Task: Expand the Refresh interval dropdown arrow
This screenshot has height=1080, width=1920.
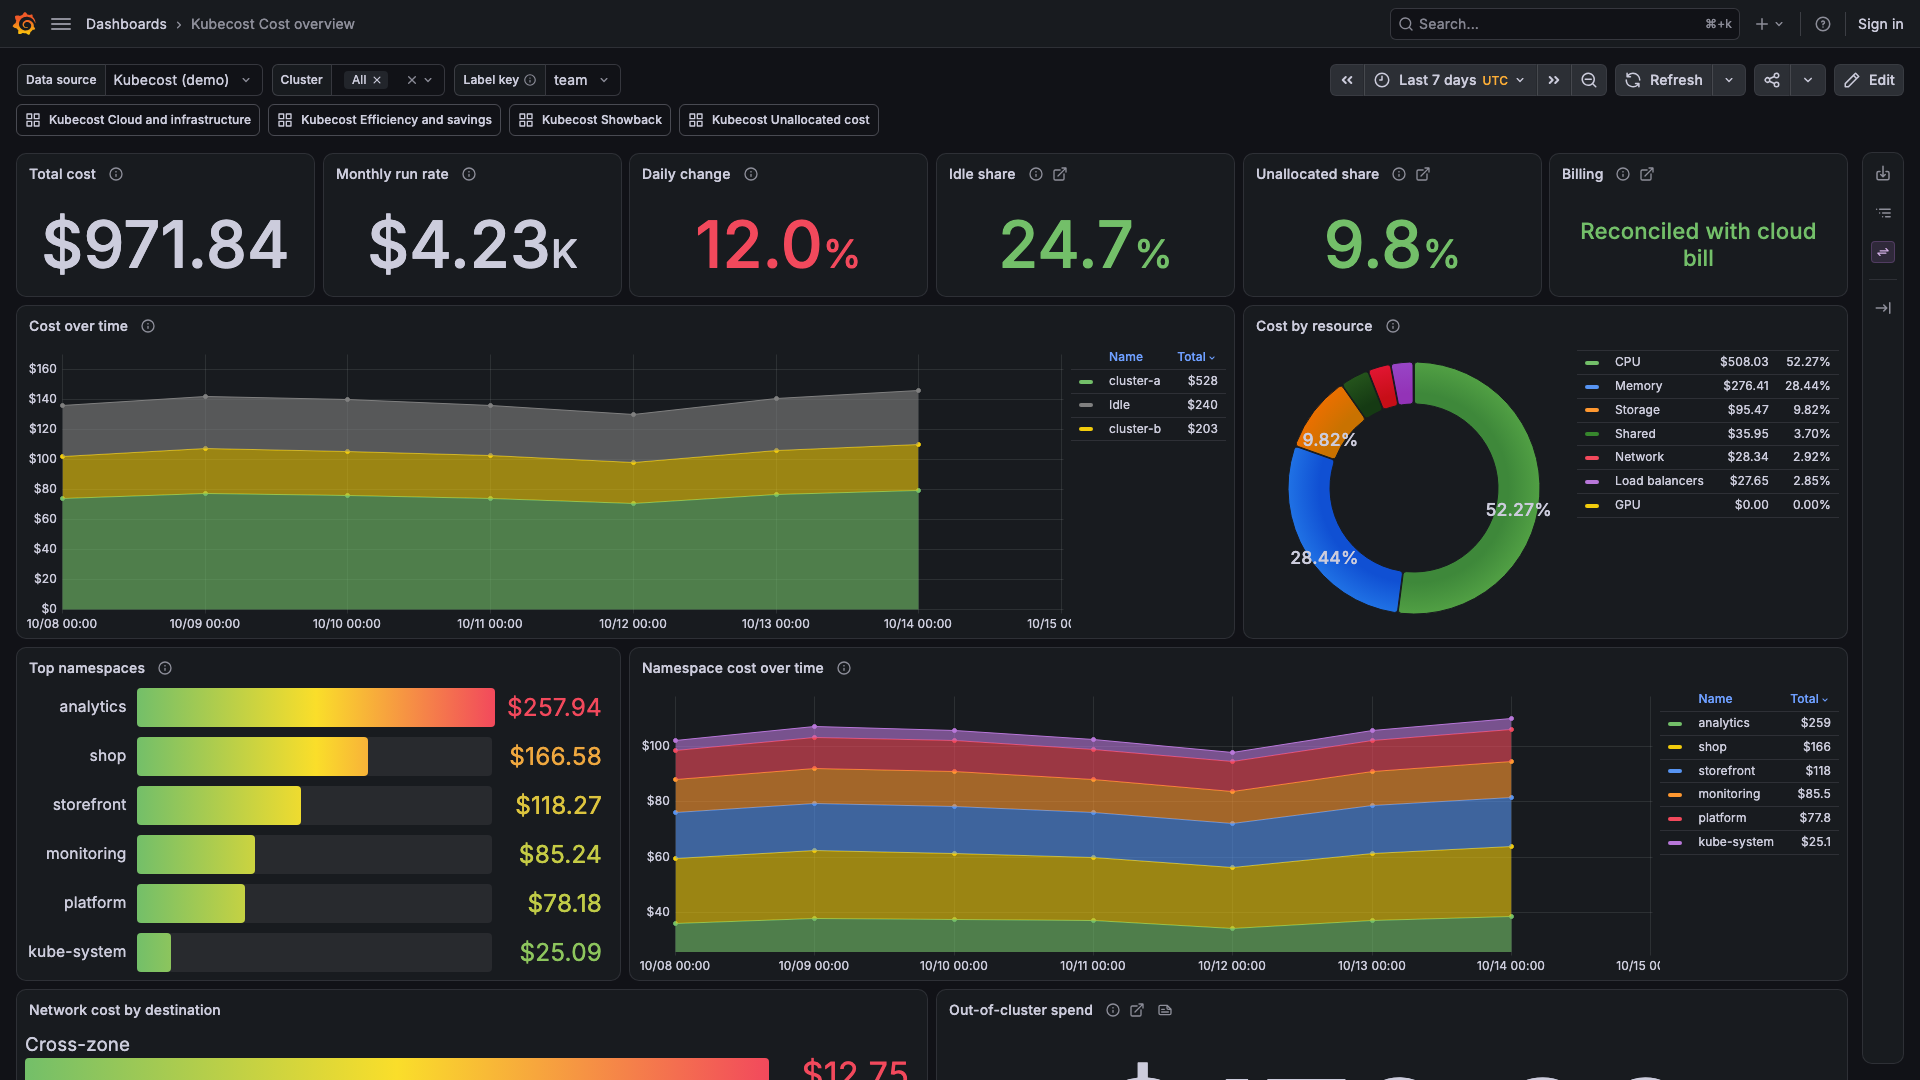Action: pyautogui.click(x=1729, y=80)
